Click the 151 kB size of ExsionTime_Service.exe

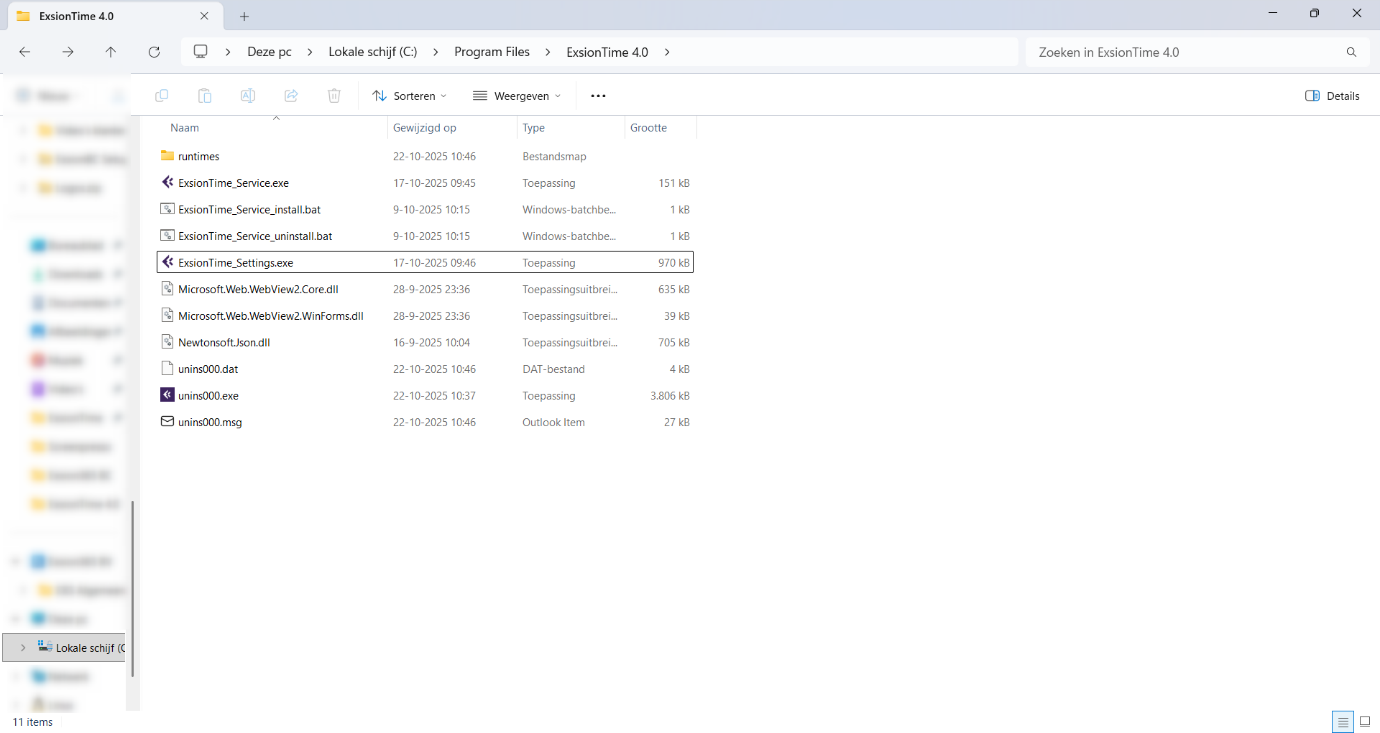coord(674,183)
